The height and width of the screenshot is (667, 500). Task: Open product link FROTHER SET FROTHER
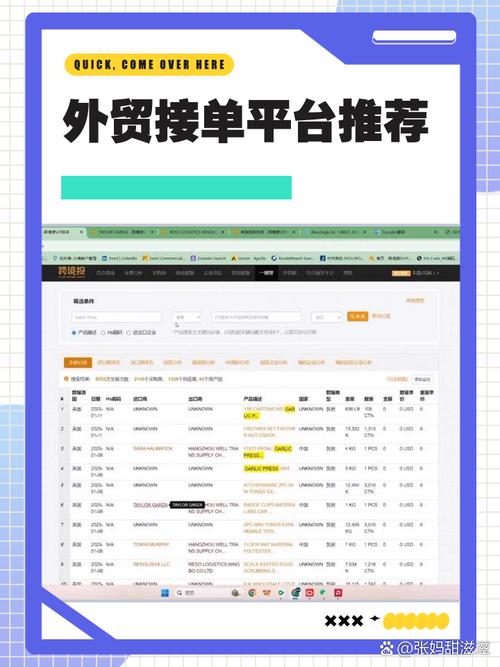click(x=269, y=432)
